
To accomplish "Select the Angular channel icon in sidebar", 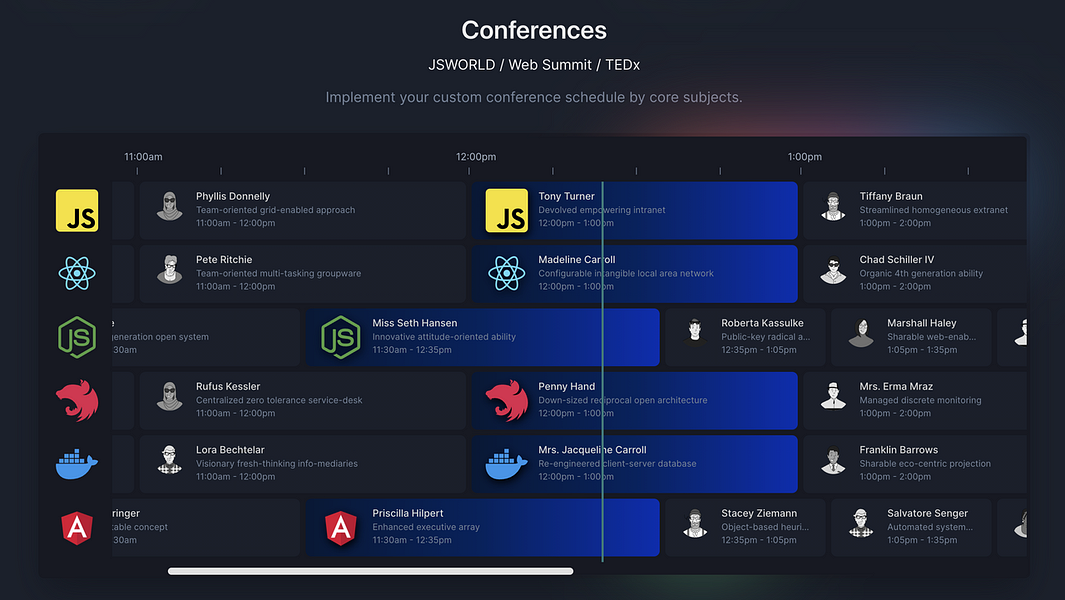I will [x=77, y=527].
